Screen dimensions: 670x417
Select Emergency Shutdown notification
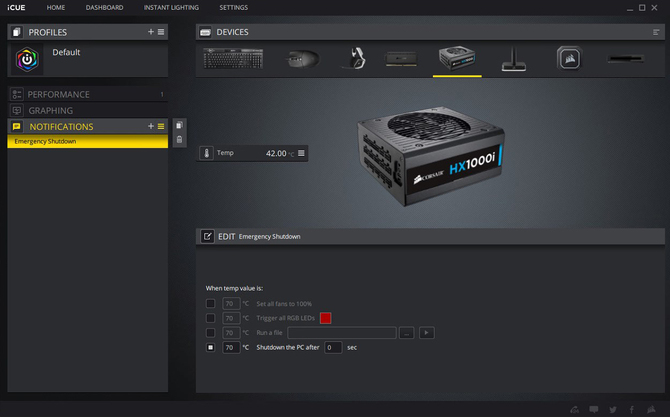[x=88, y=141]
